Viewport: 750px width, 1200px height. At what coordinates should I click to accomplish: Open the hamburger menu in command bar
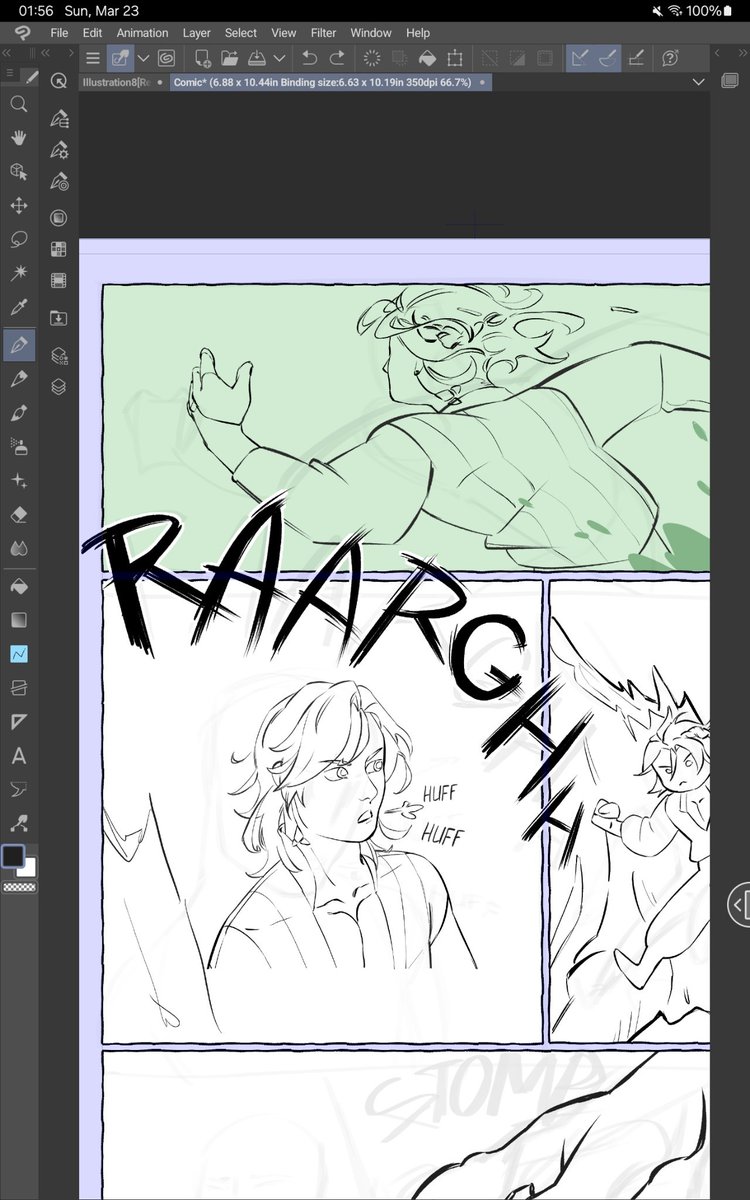(x=93, y=58)
